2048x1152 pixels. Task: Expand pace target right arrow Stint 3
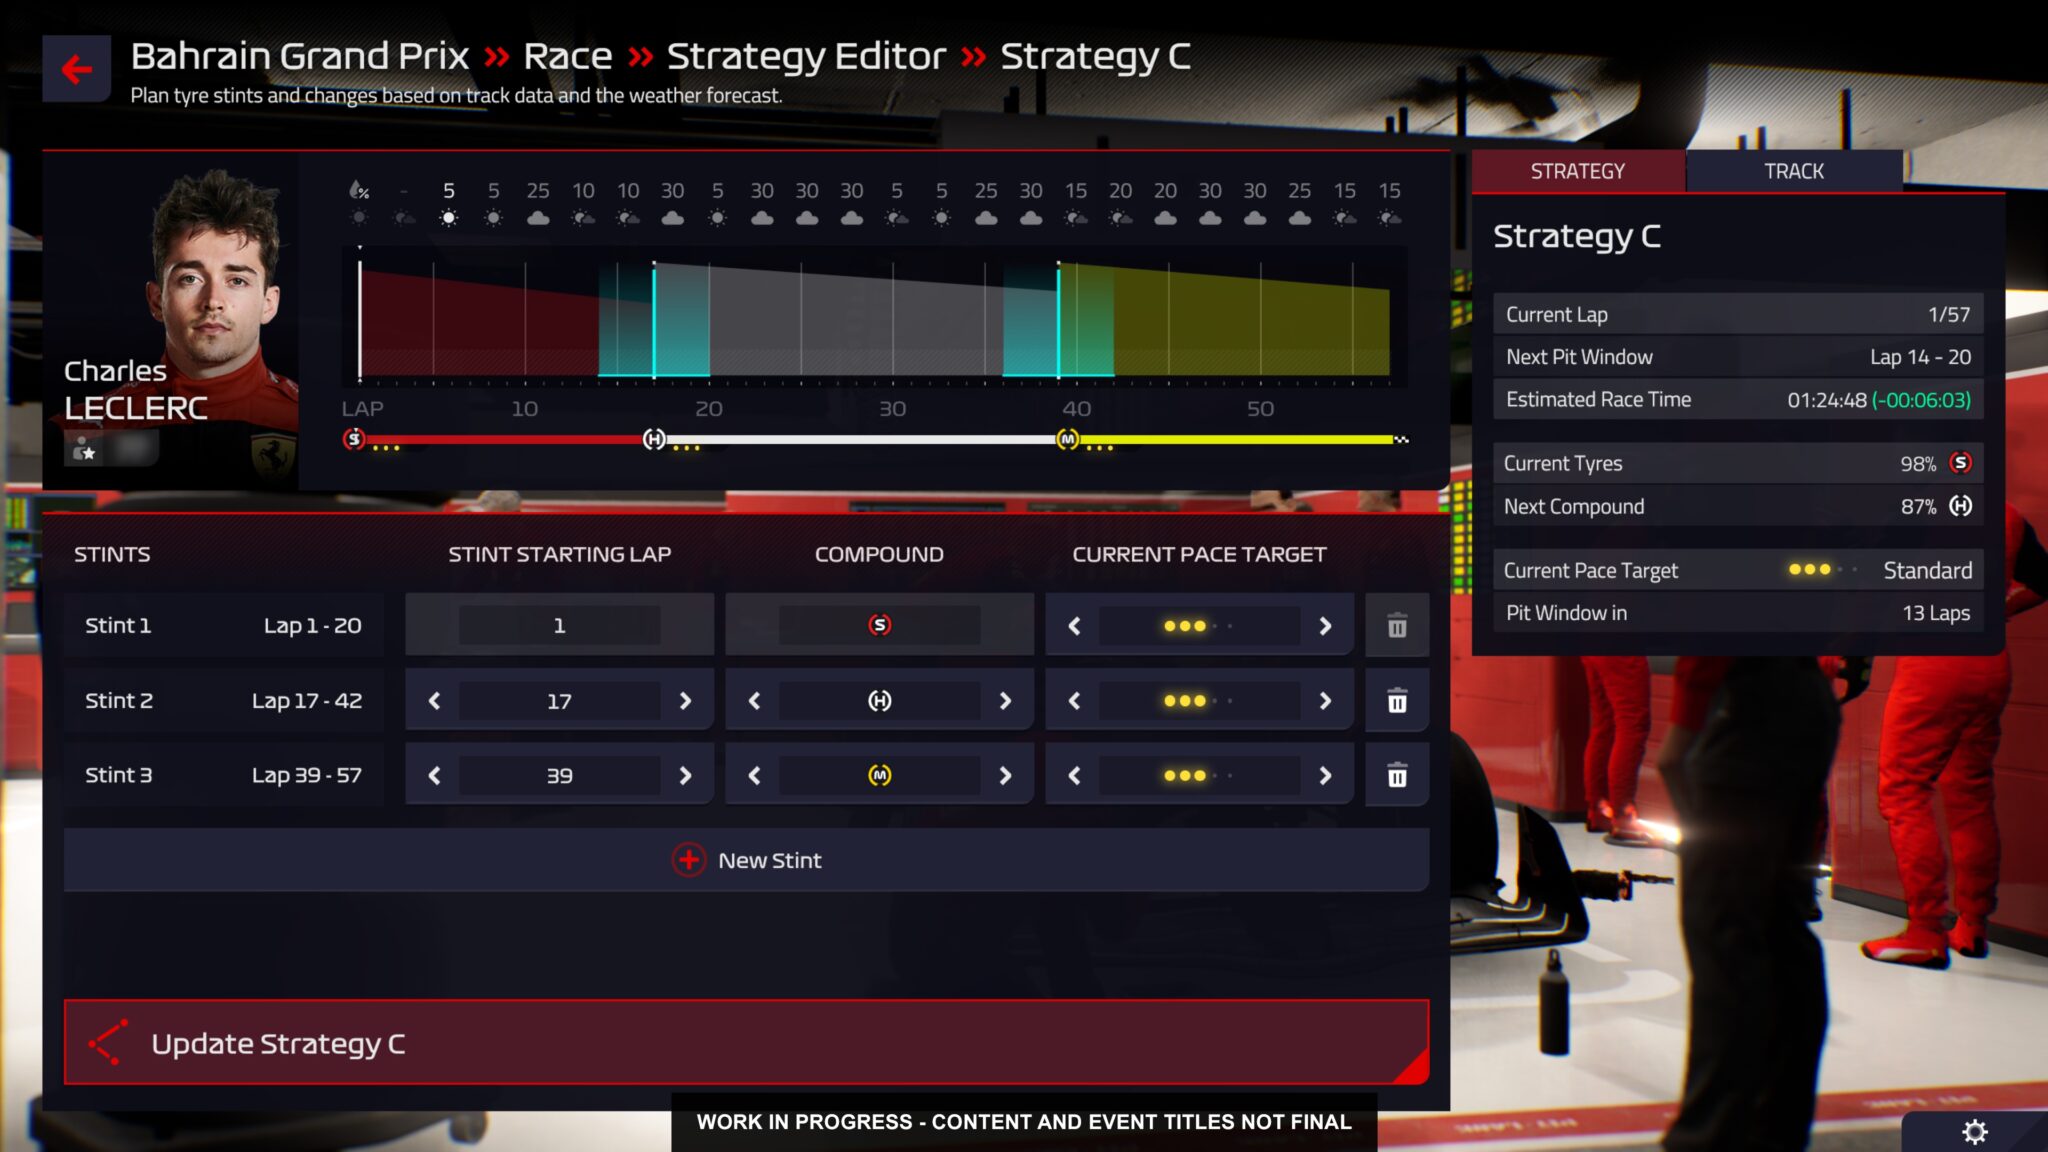point(1322,775)
